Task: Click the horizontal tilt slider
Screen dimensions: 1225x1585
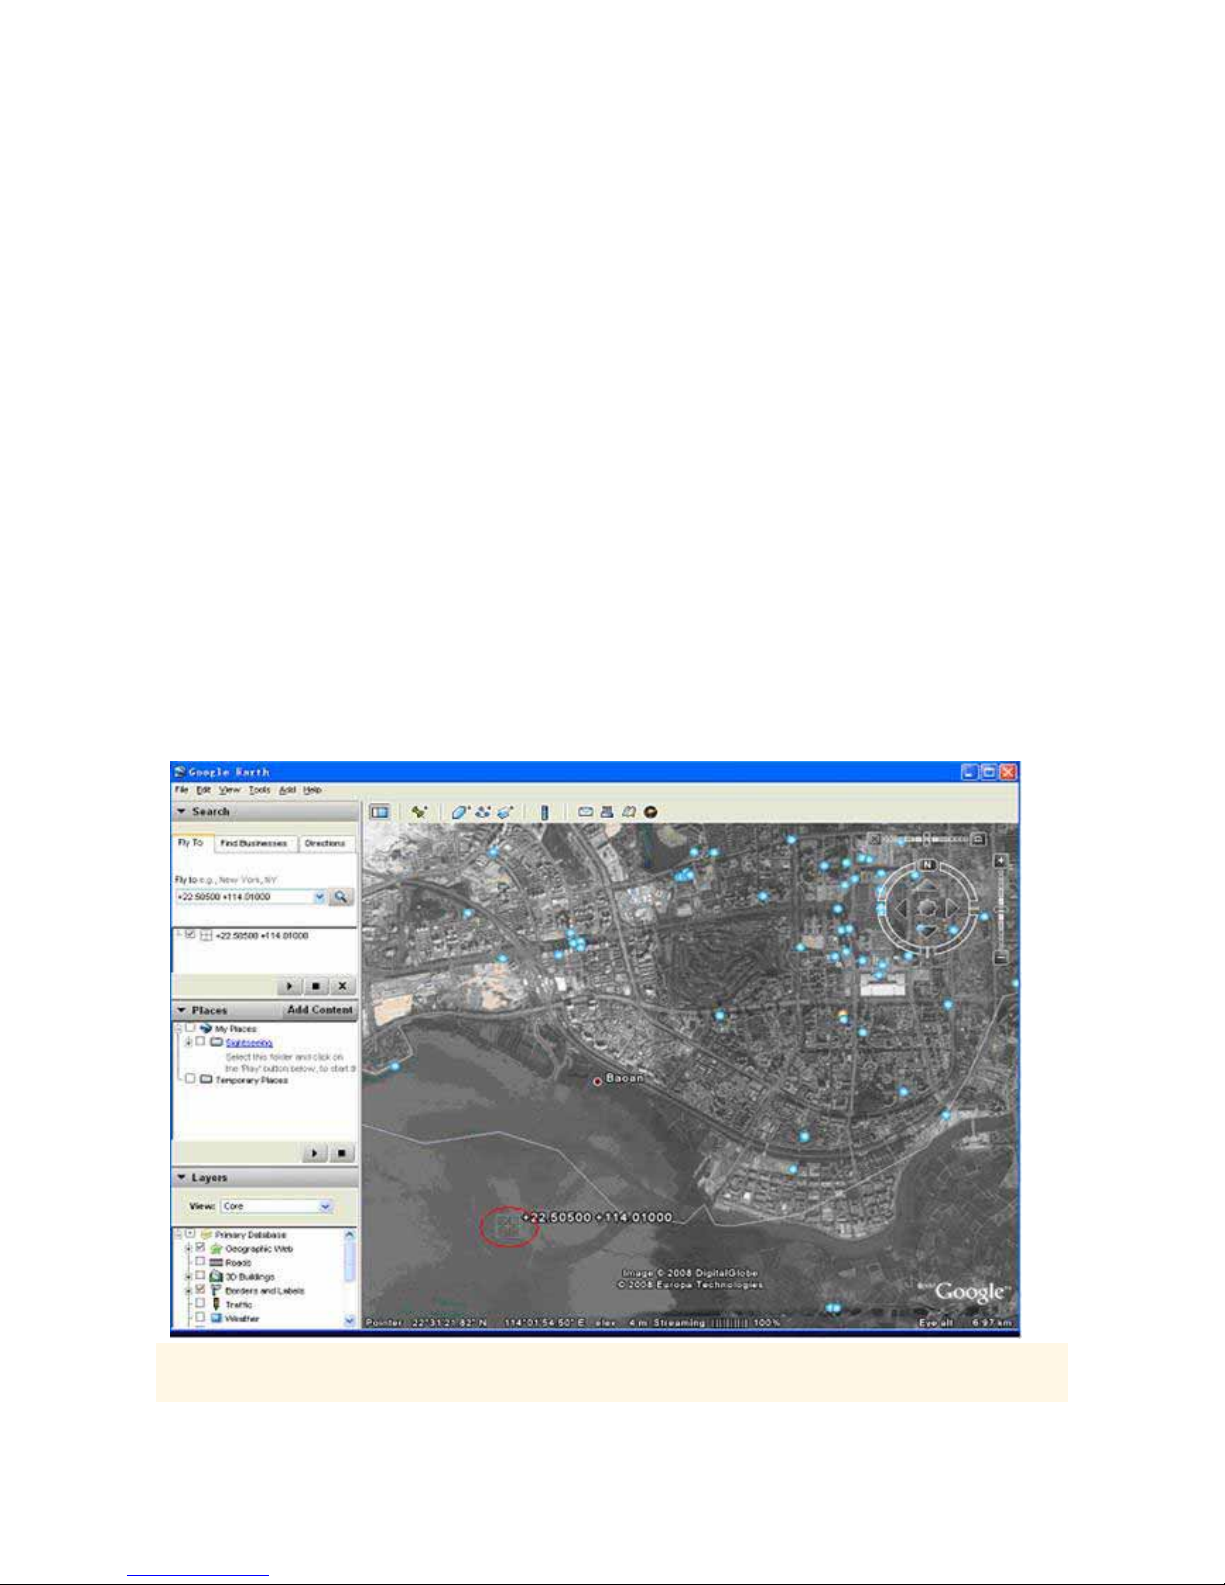Action: 926,839
